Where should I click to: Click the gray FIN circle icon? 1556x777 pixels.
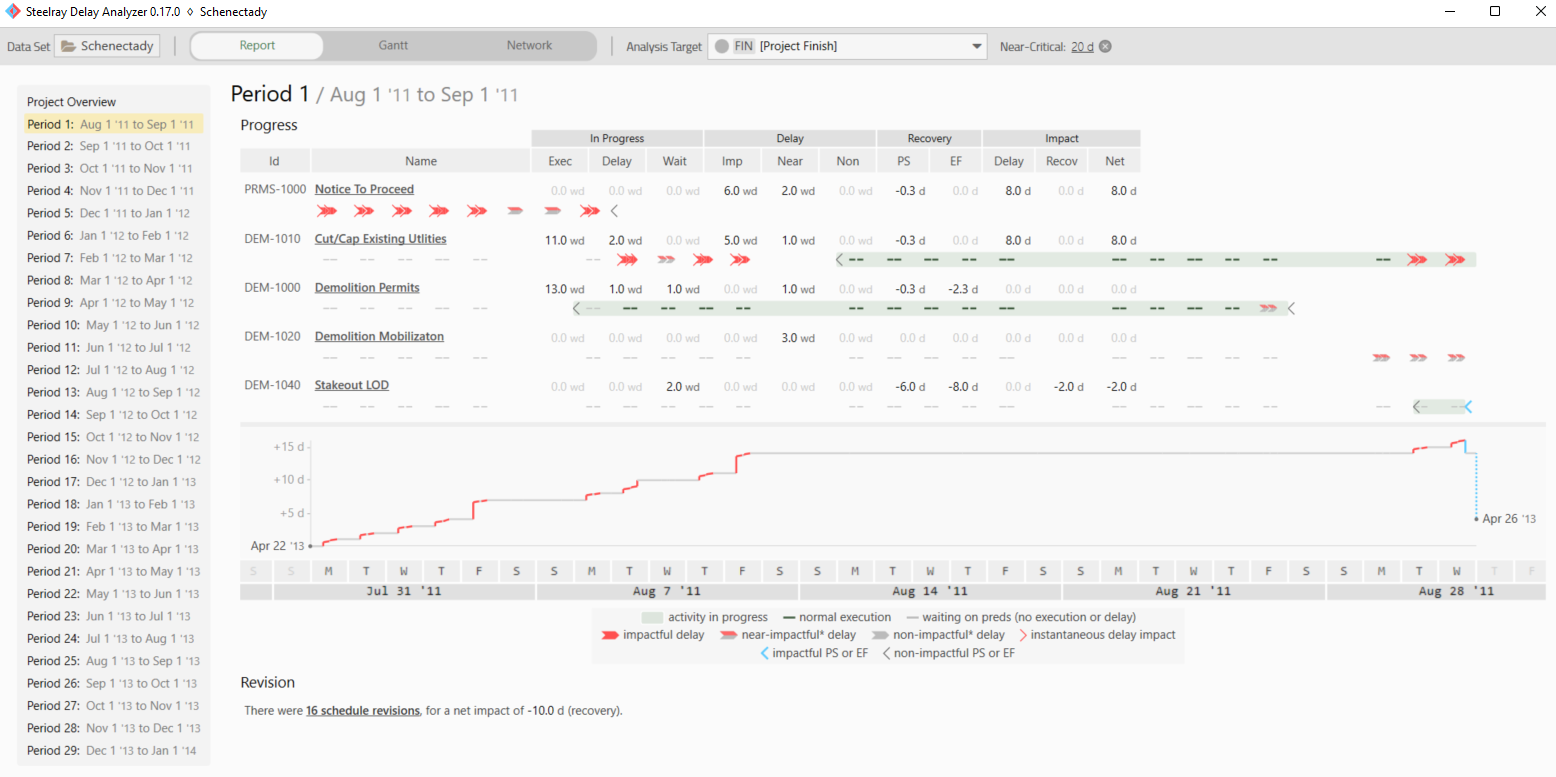coord(721,47)
